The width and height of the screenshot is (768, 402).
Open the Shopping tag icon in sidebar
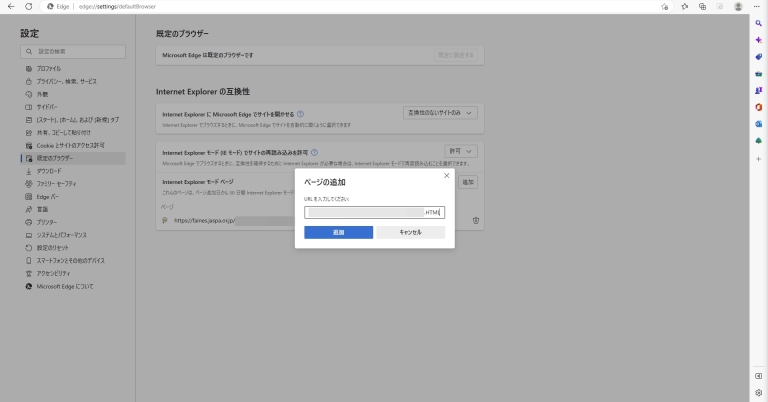tap(759, 56)
